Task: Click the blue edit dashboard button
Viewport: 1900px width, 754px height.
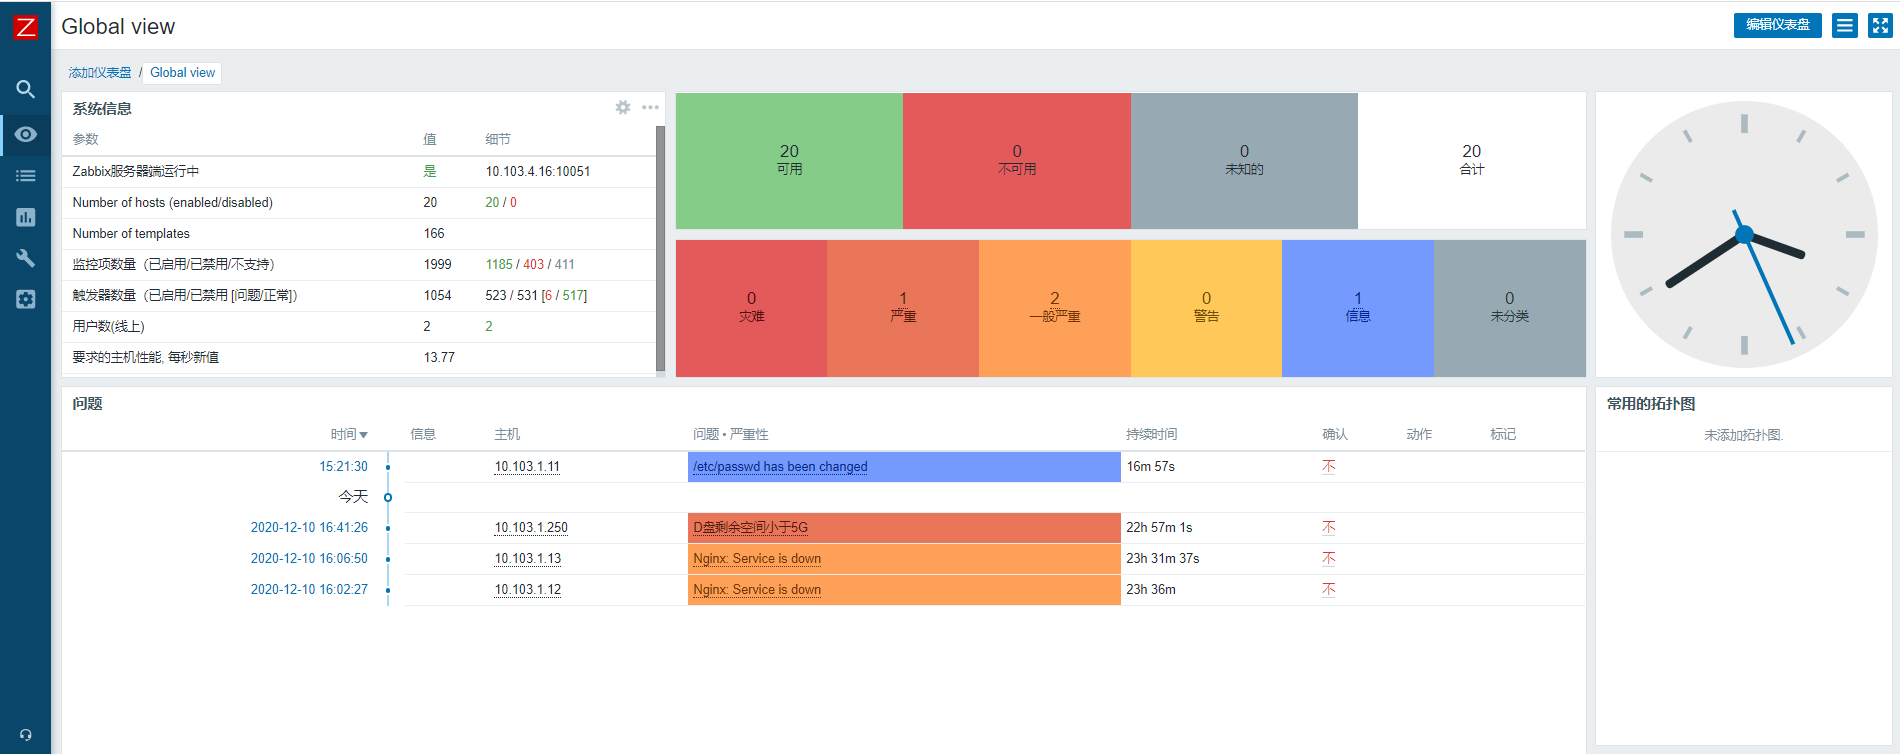Action: (x=1777, y=25)
